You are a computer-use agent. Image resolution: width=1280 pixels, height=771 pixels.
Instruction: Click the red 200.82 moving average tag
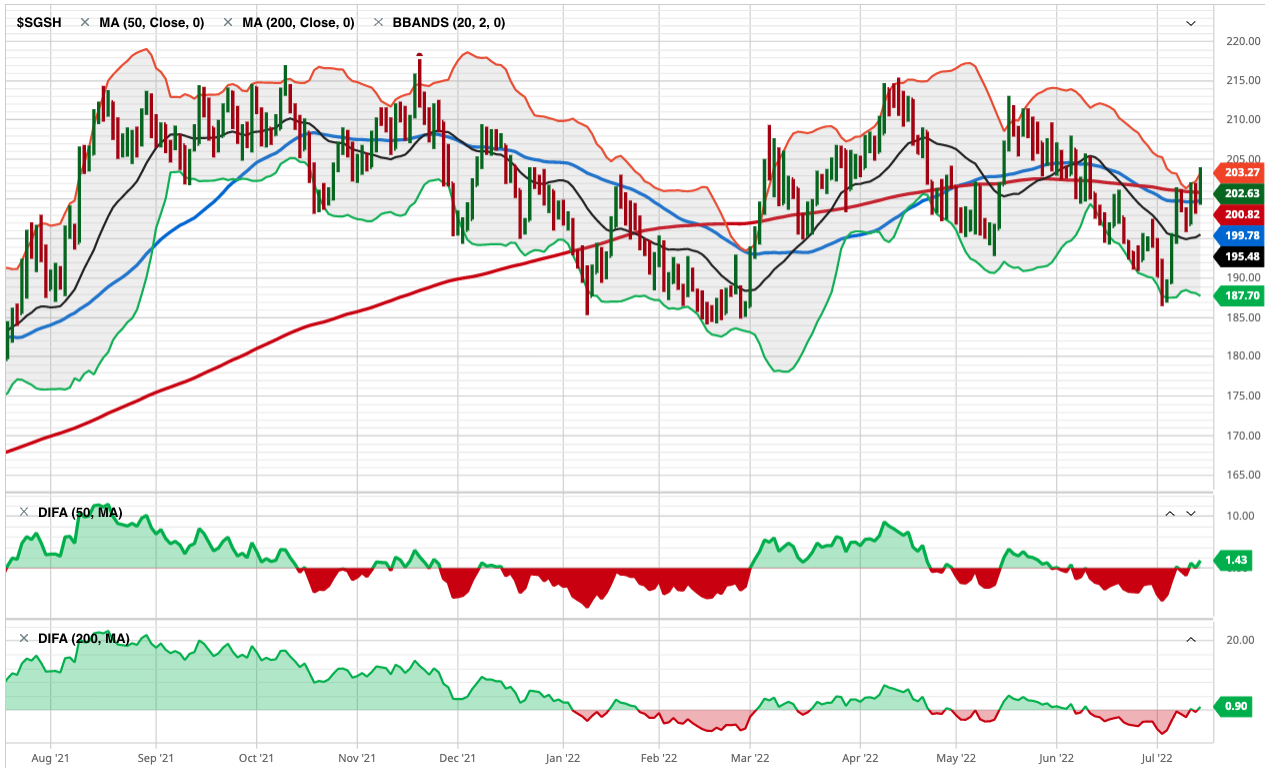pyautogui.click(x=1238, y=214)
